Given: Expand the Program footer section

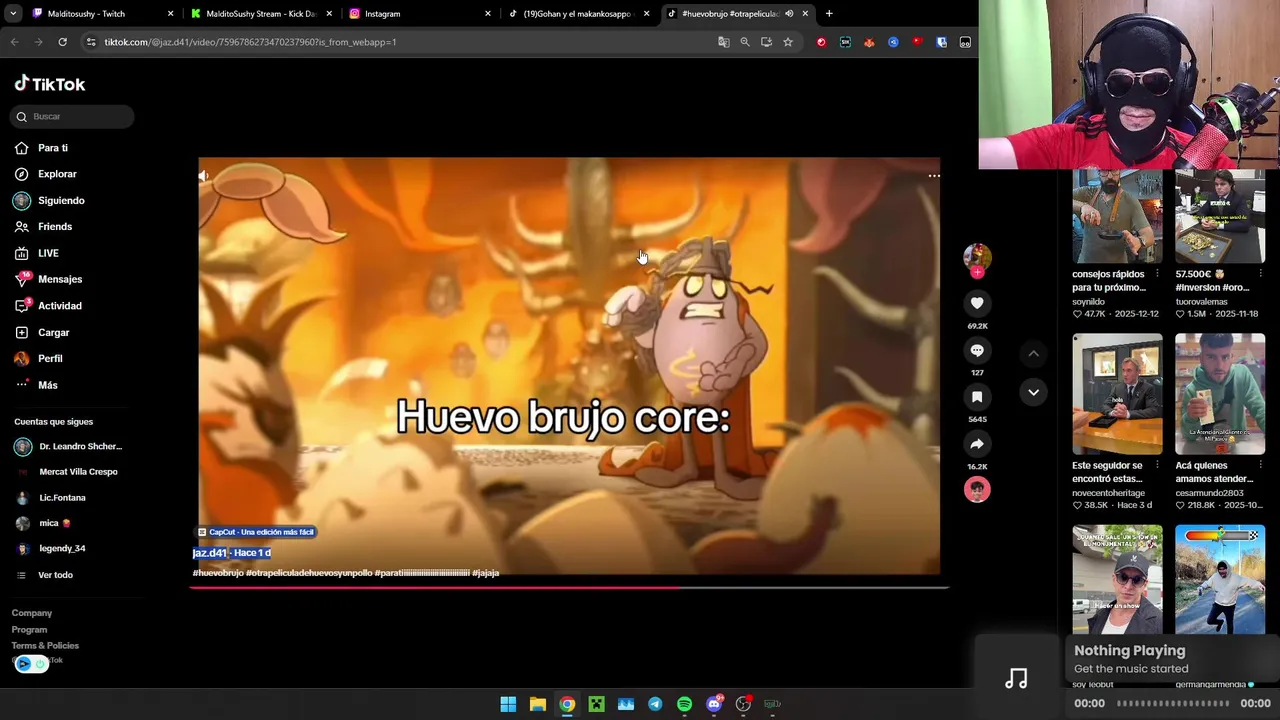Looking at the screenshot, I should 29,630.
